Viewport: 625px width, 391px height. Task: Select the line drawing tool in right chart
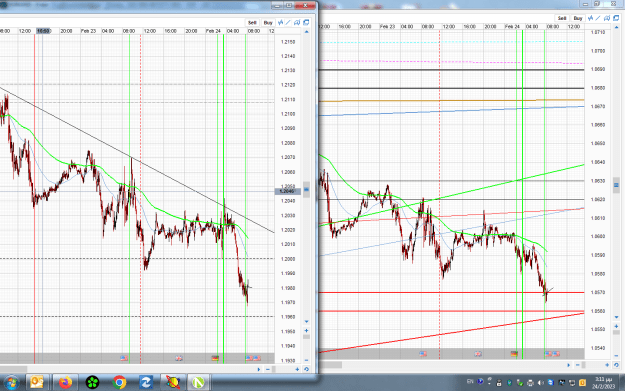[598, 18]
